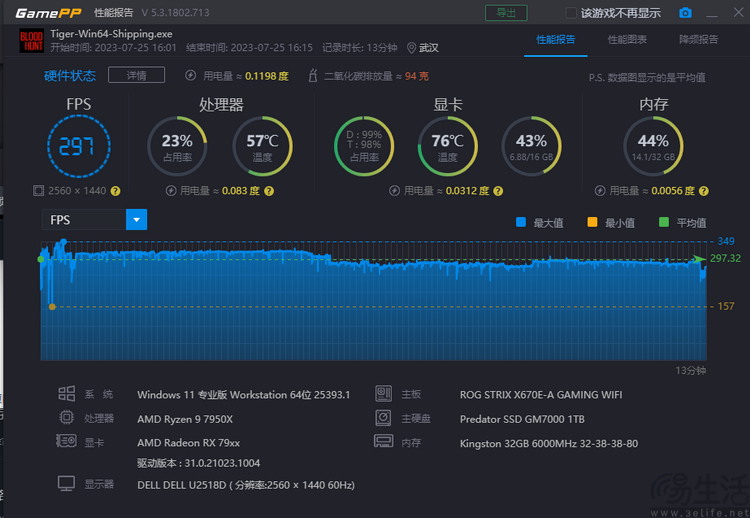
Task: Click the processor chip icon in hardware list
Action: 66,418
